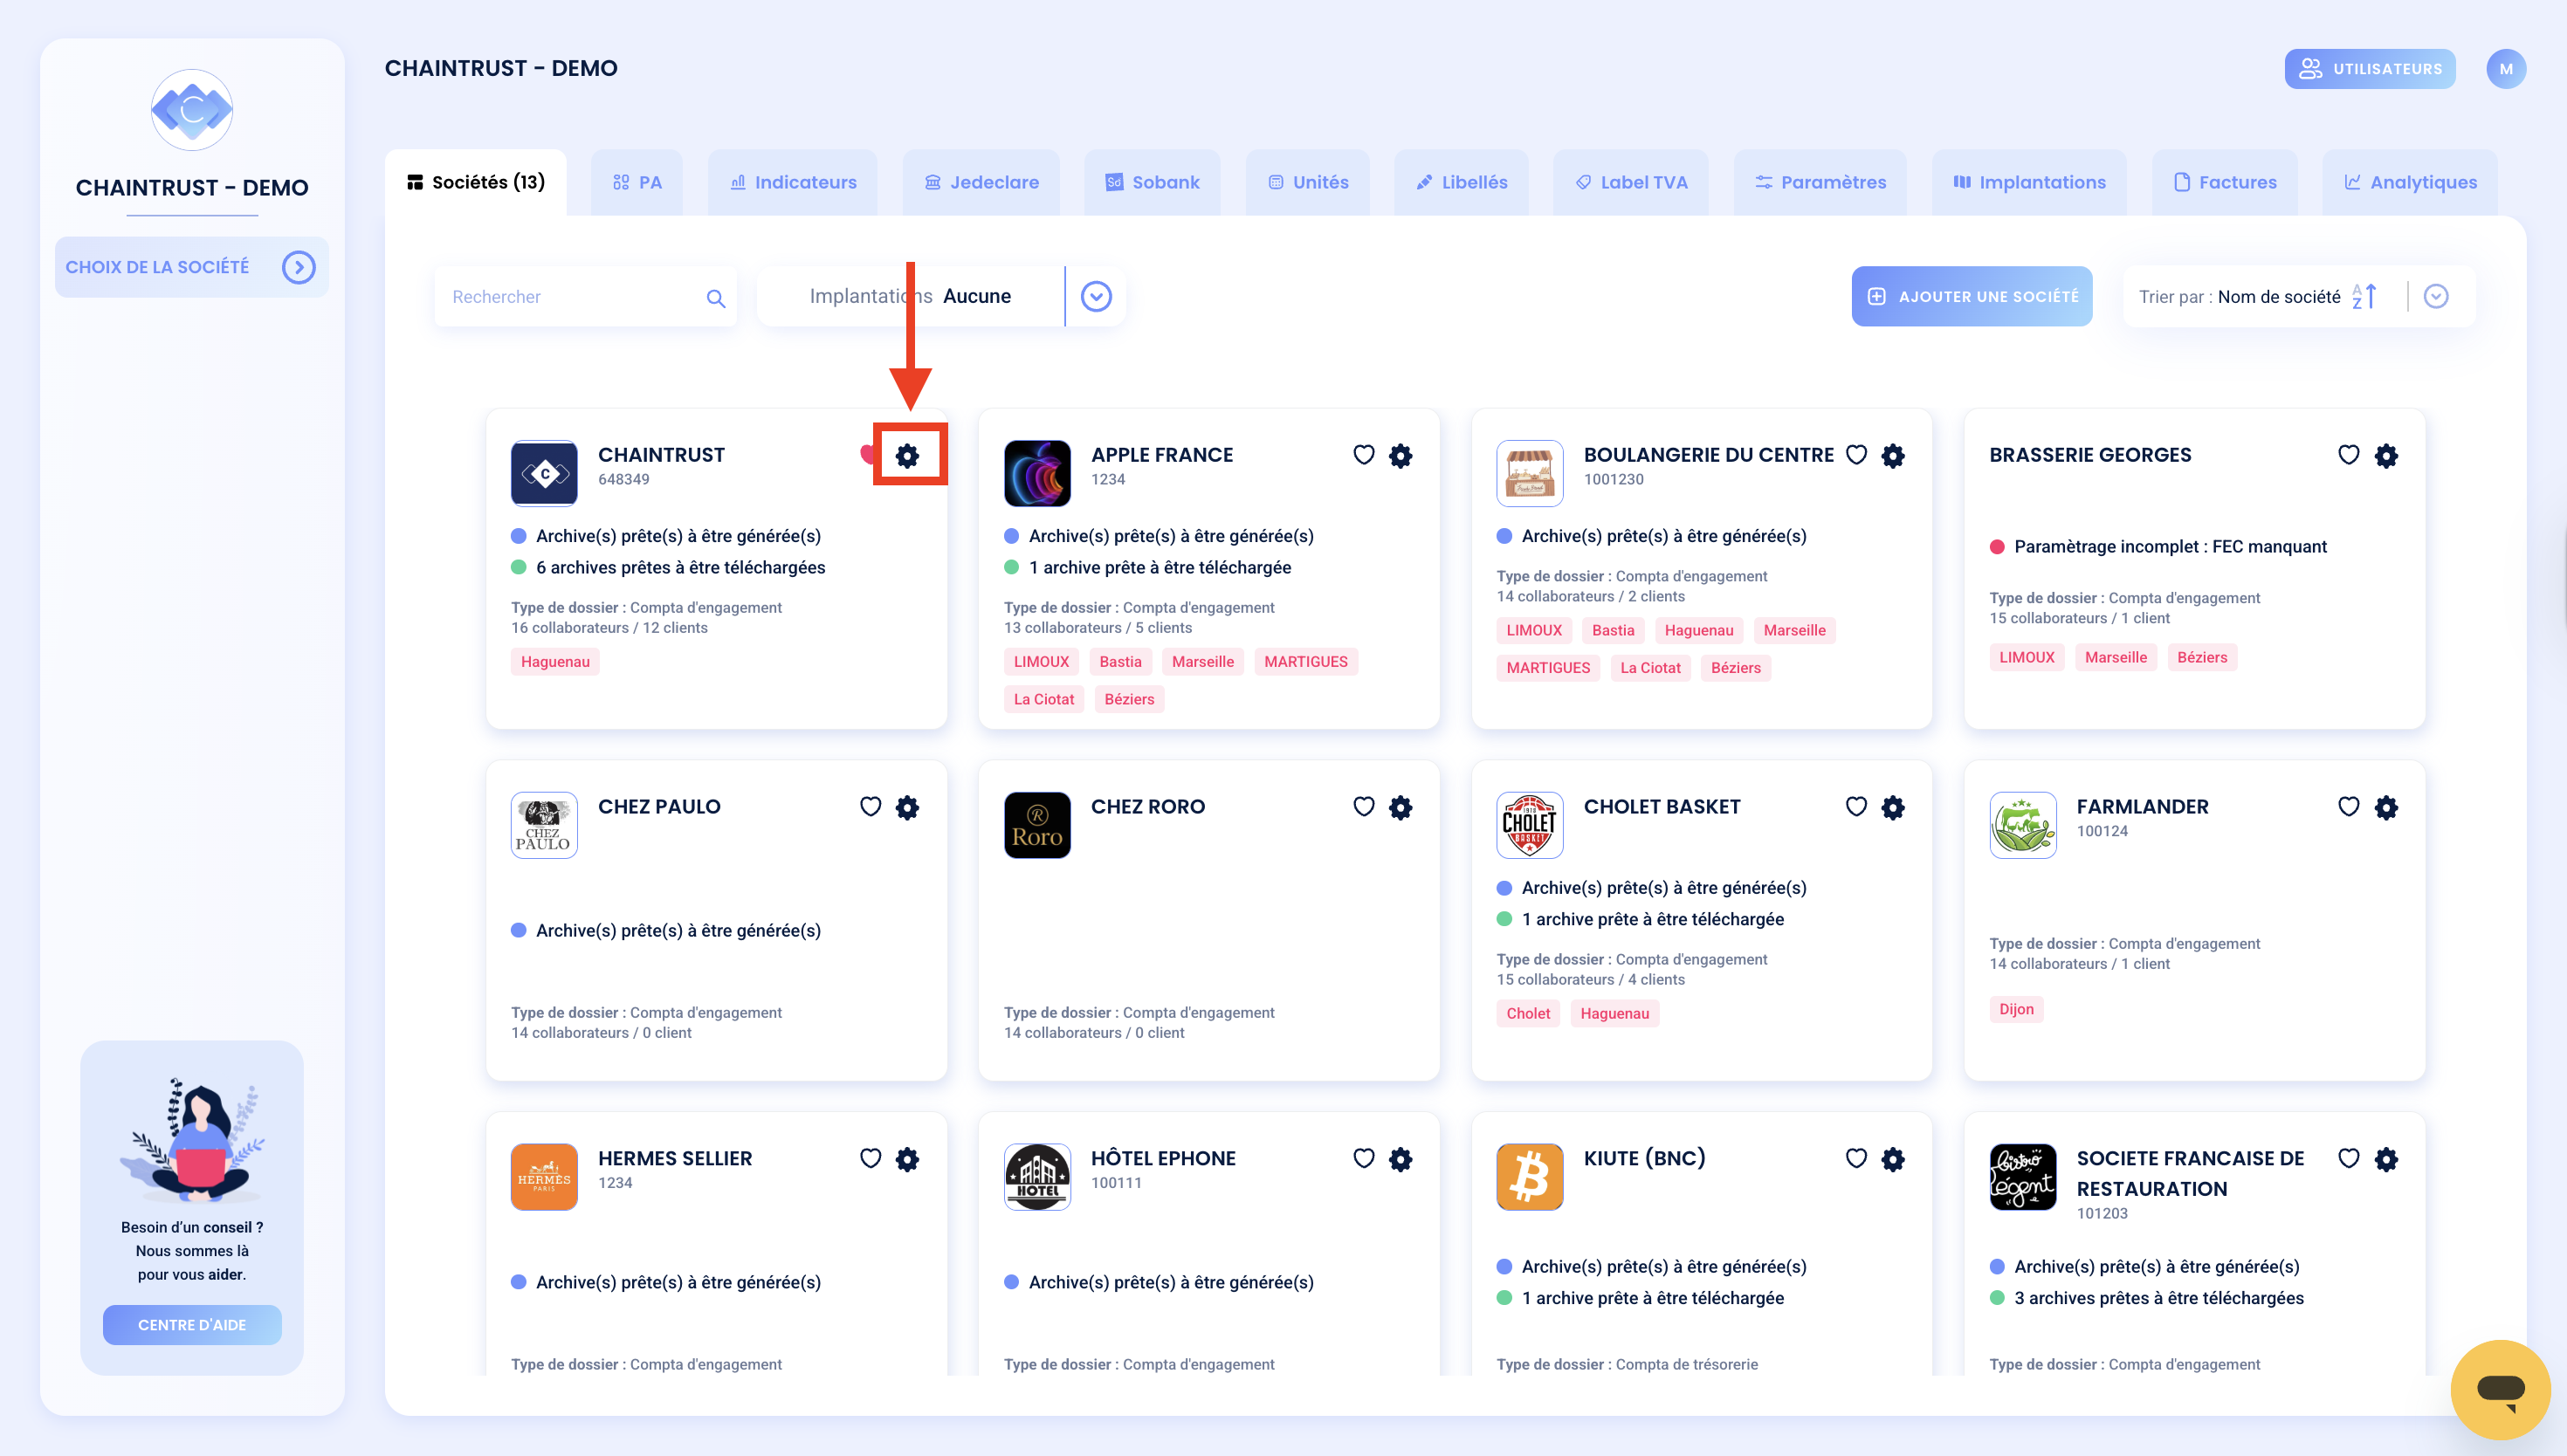Image resolution: width=2567 pixels, height=1456 pixels.
Task: Click MARTIGUES tag on Apple France card
Action: coord(1305,662)
